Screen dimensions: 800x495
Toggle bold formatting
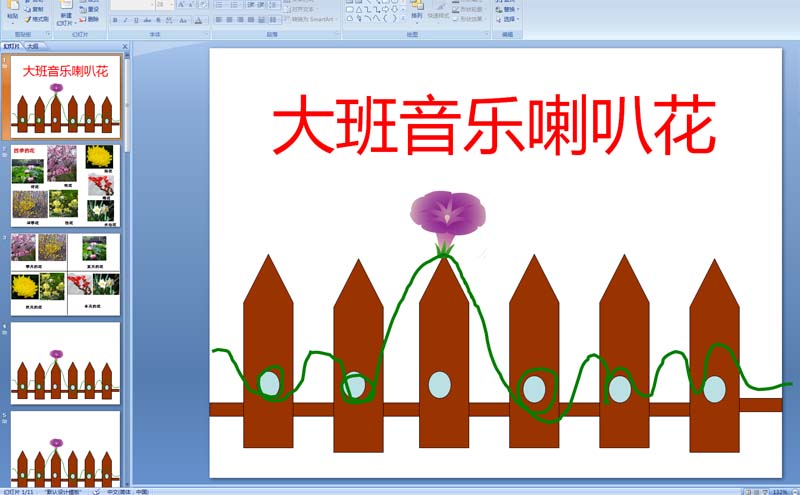115,20
